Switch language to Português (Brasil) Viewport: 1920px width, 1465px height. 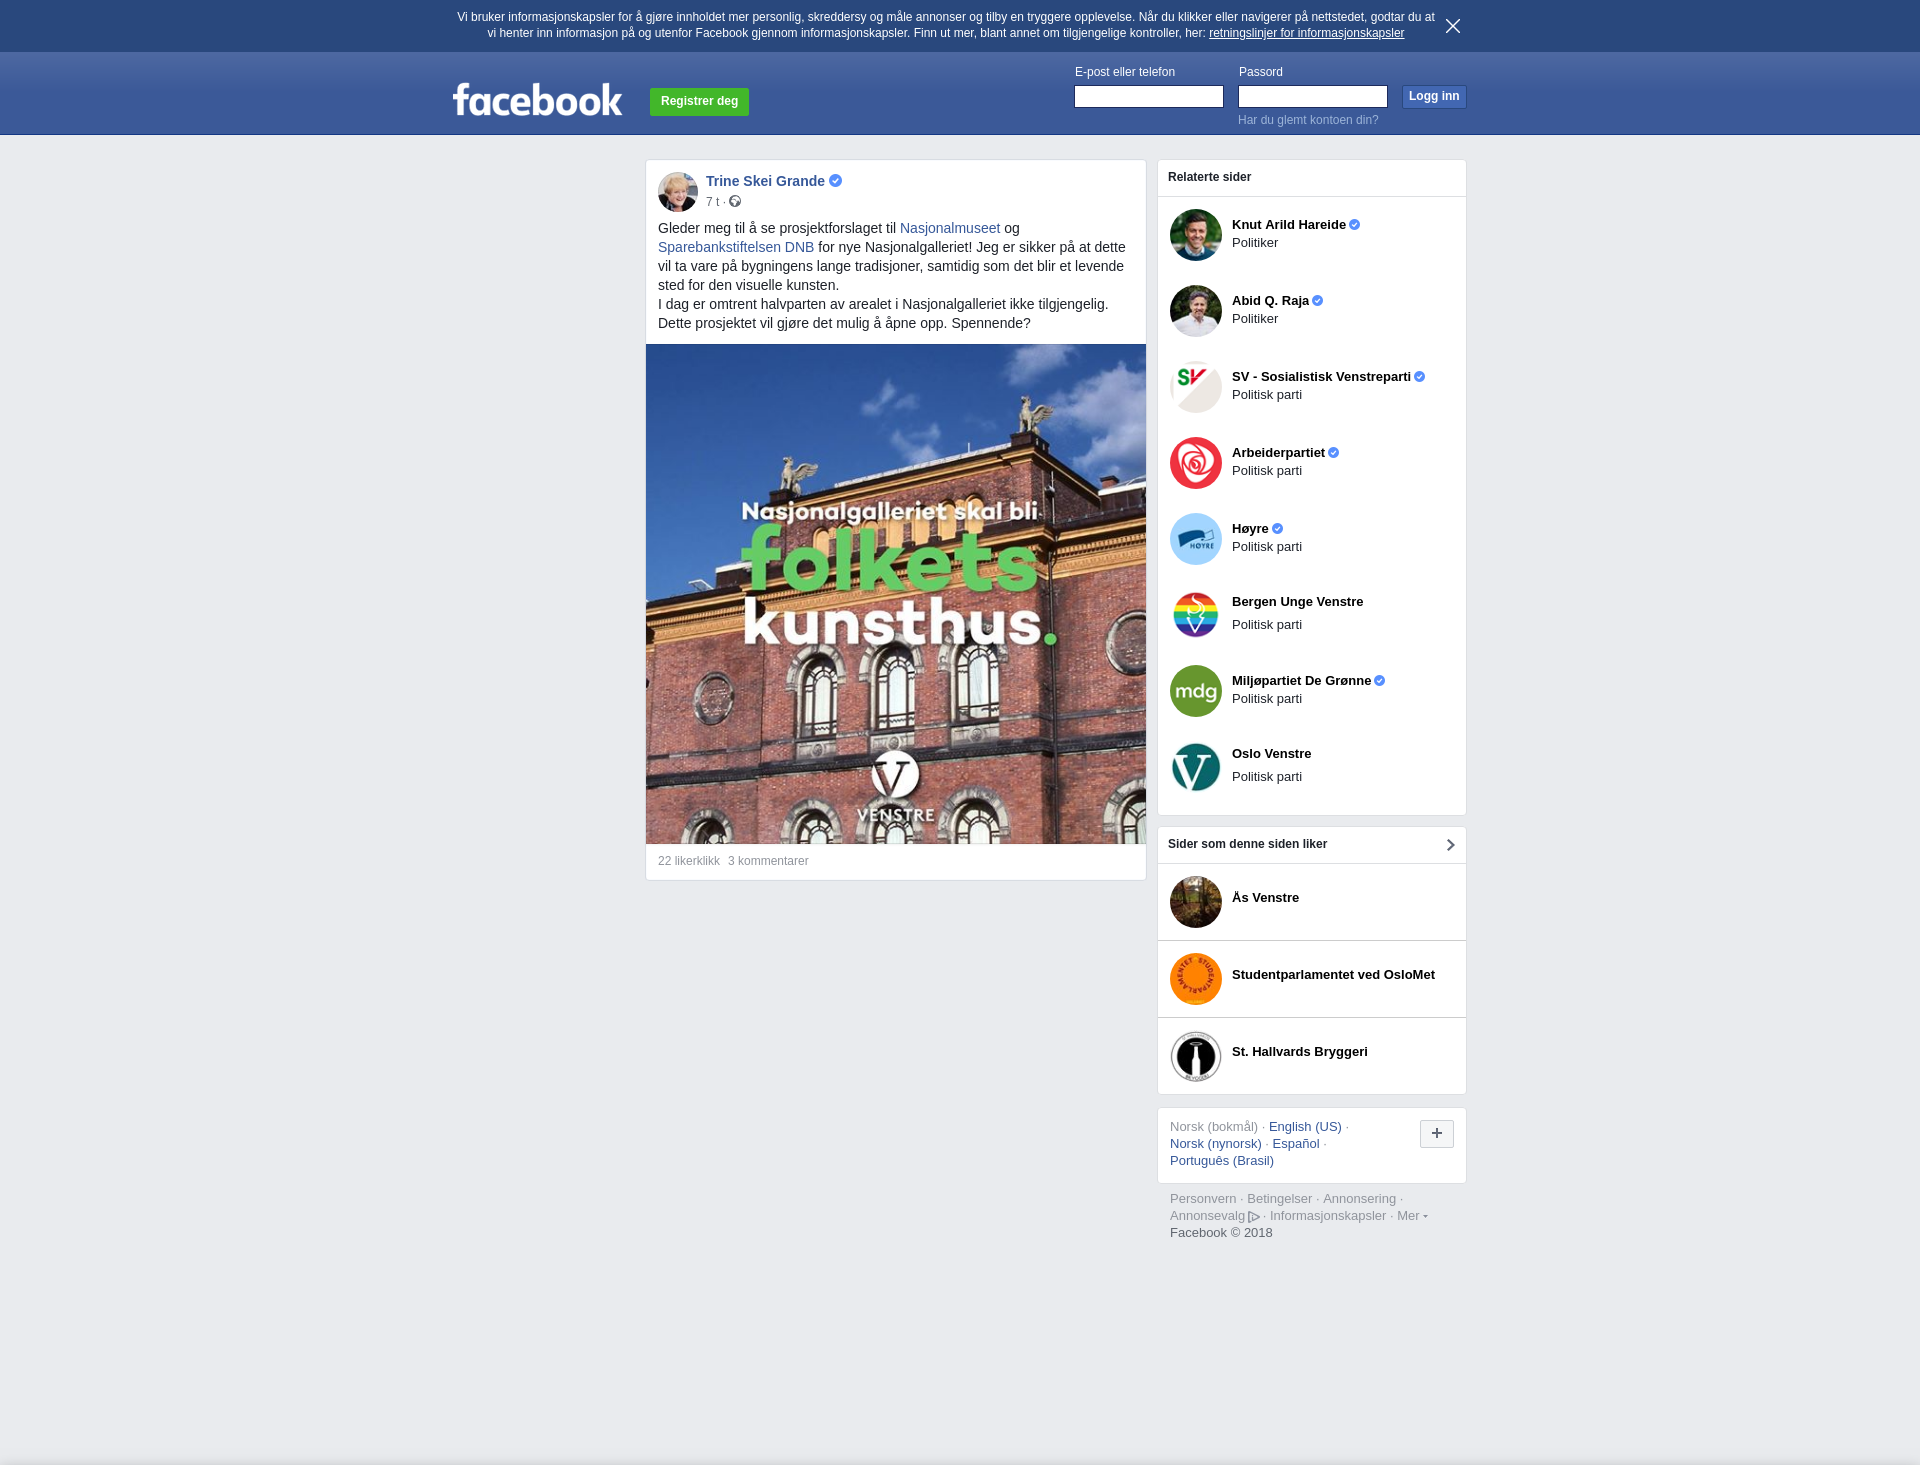click(1222, 1161)
